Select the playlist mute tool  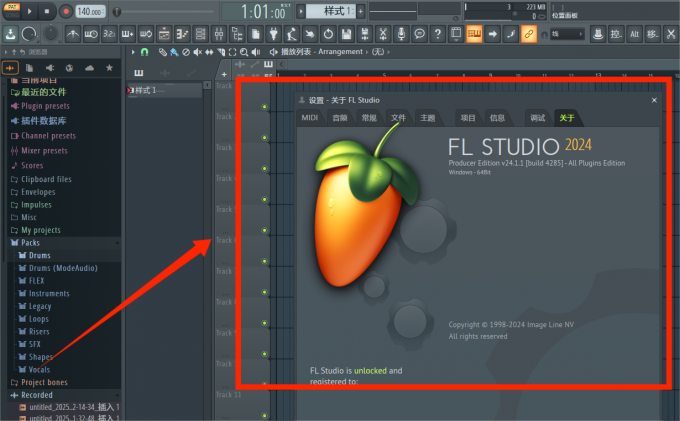pyautogui.click(x=197, y=52)
